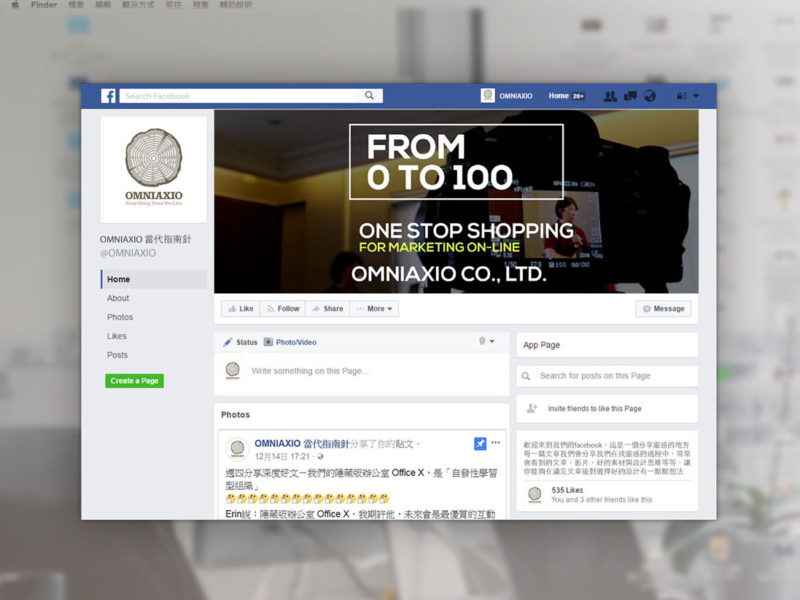The image size is (800, 600).
Task: Click the Facebook logo icon
Action: click(108, 96)
